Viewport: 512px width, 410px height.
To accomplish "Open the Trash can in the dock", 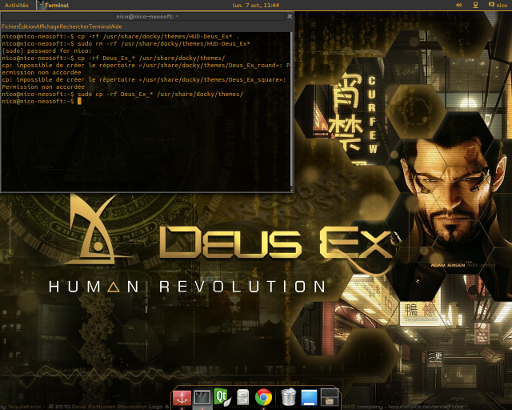I will (x=288, y=397).
